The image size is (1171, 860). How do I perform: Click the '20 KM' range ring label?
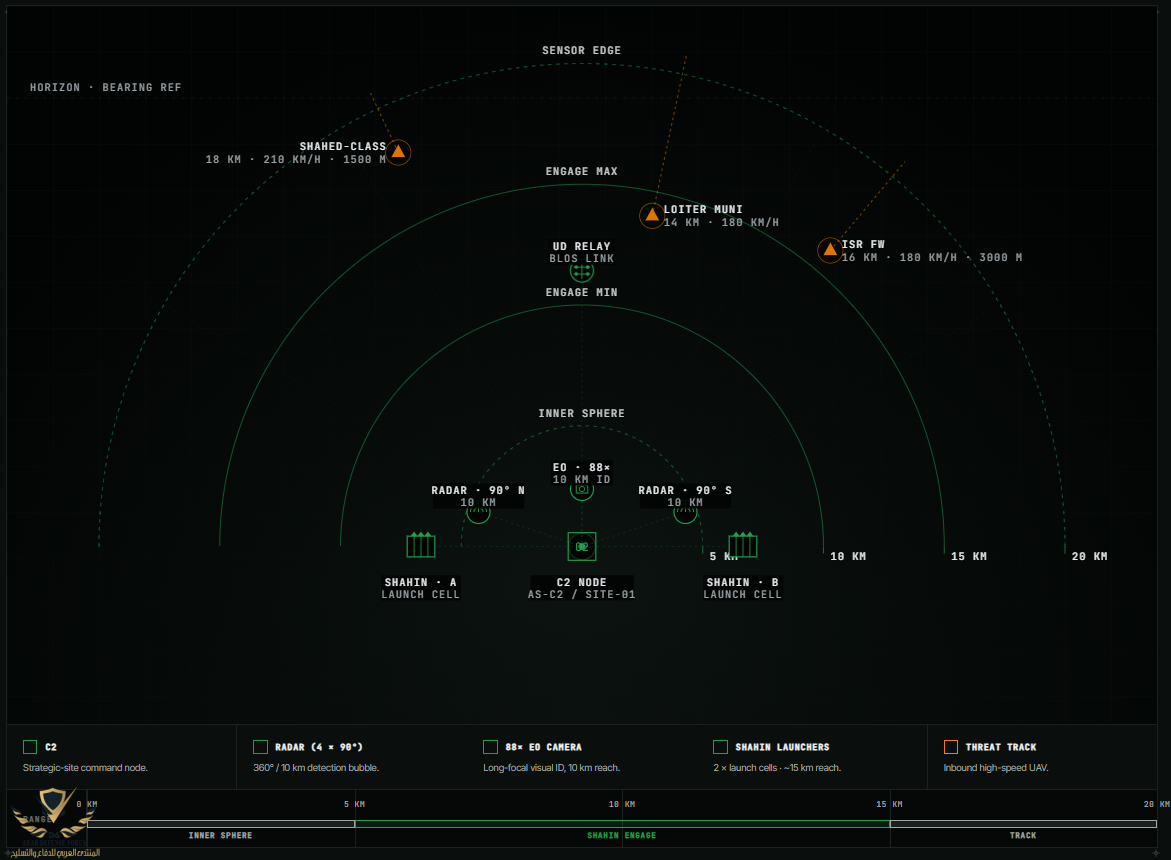1090,556
